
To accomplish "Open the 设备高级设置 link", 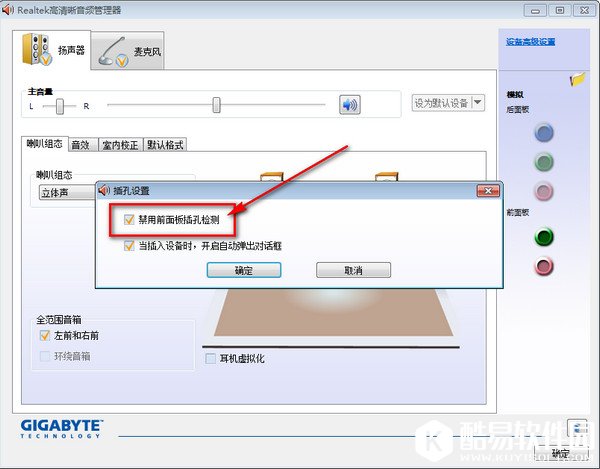I will point(530,42).
